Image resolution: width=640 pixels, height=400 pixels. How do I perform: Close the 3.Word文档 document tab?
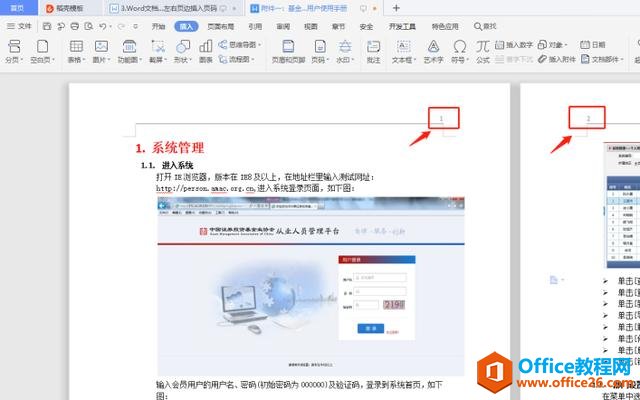pos(234,8)
